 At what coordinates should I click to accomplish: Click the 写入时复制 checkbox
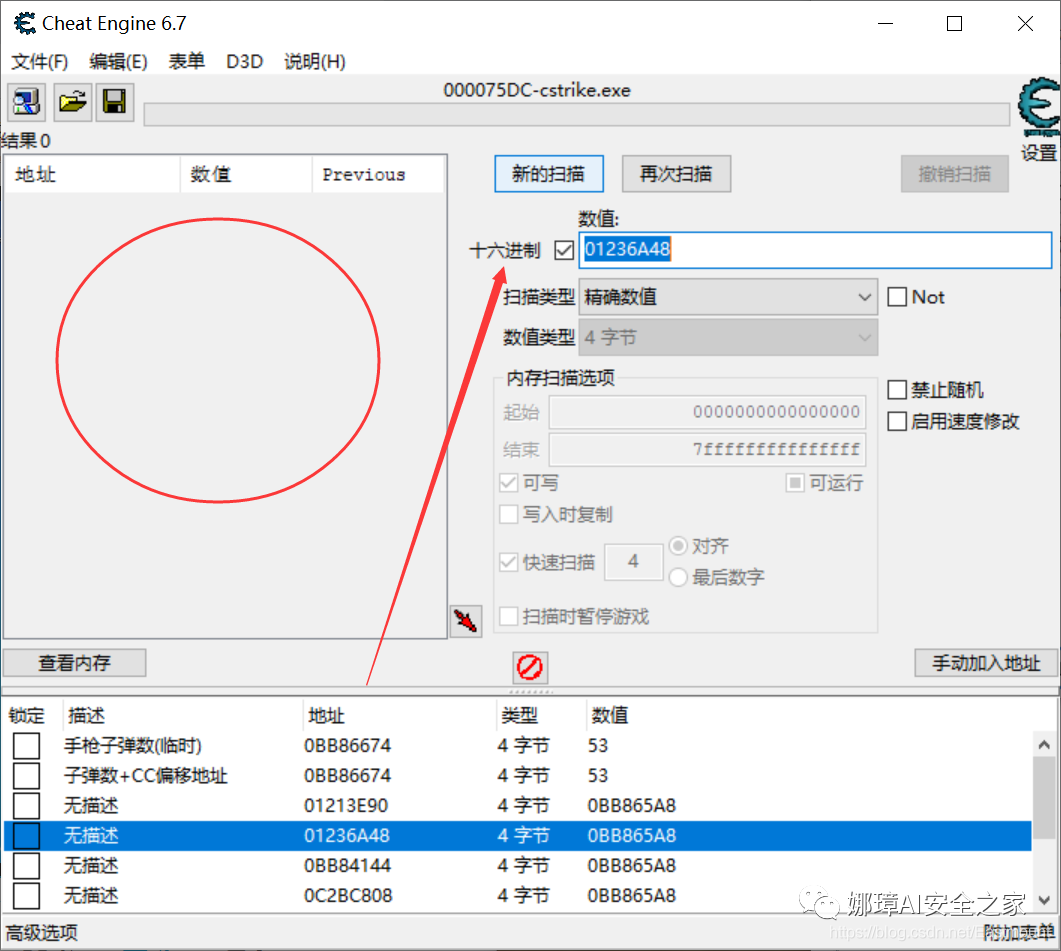point(508,514)
